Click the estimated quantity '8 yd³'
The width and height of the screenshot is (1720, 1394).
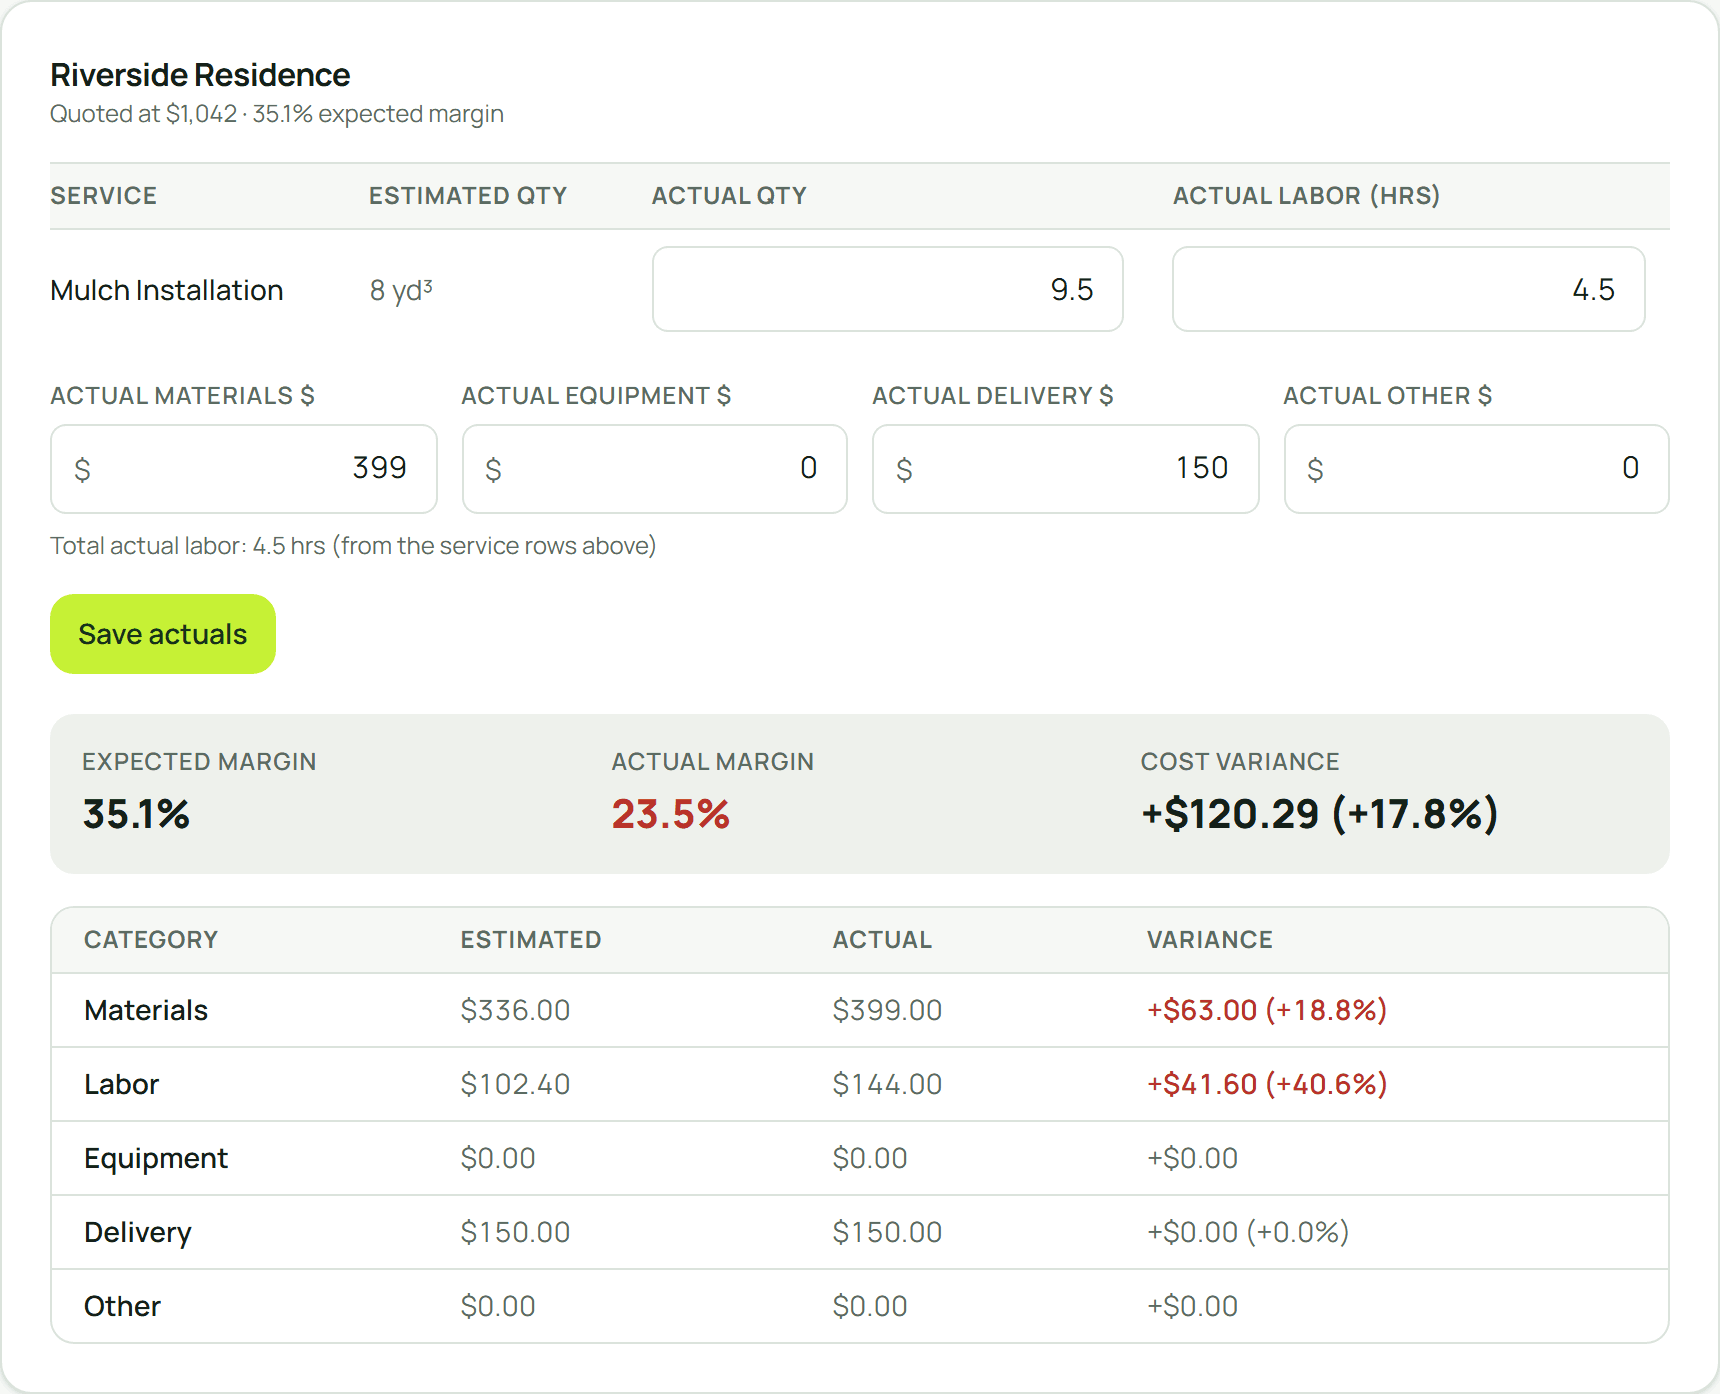[x=401, y=290]
